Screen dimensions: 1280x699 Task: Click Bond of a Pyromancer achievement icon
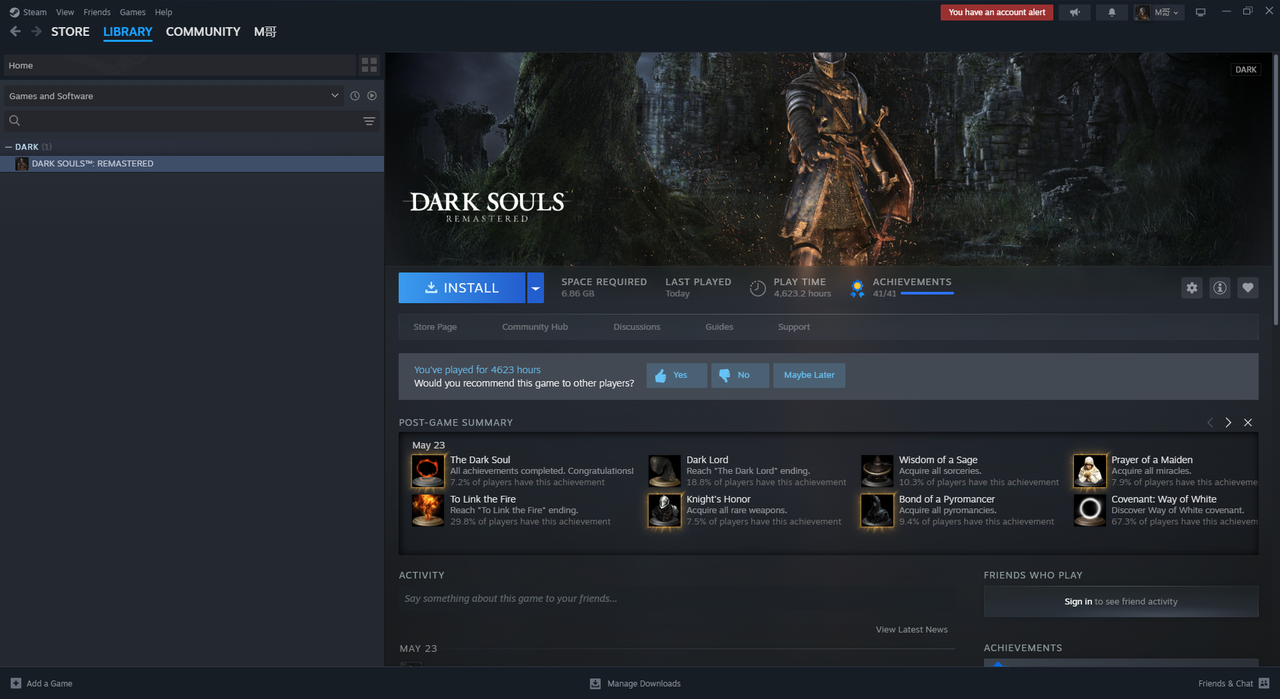(877, 510)
